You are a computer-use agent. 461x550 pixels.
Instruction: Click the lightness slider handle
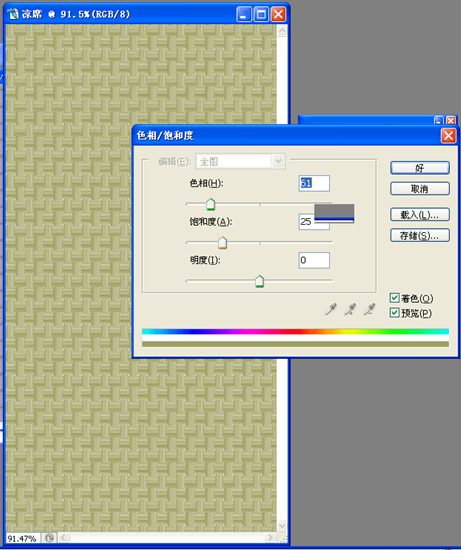[x=259, y=281]
